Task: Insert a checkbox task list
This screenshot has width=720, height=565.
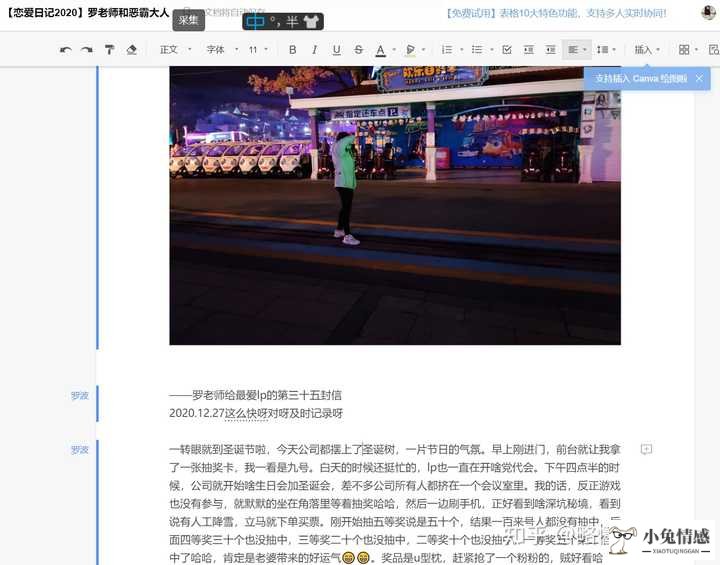Action: pyautogui.click(x=507, y=50)
